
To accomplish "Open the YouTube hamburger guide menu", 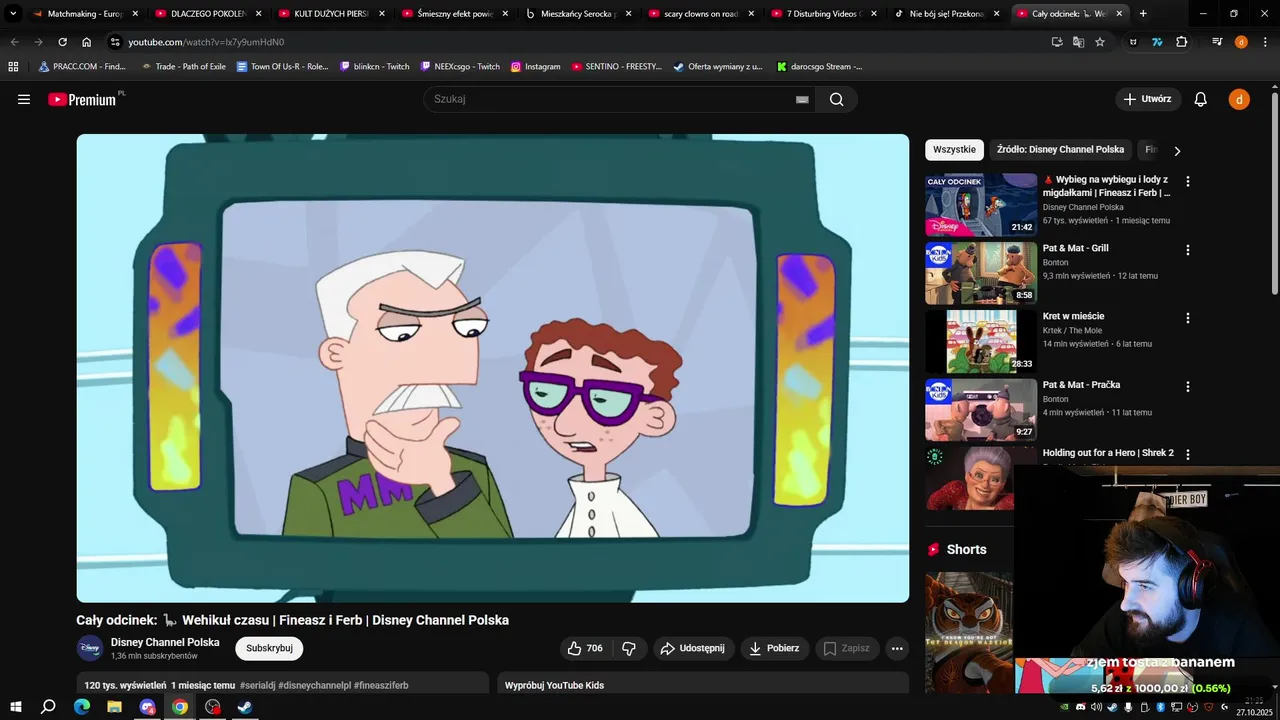I will point(24,99).
